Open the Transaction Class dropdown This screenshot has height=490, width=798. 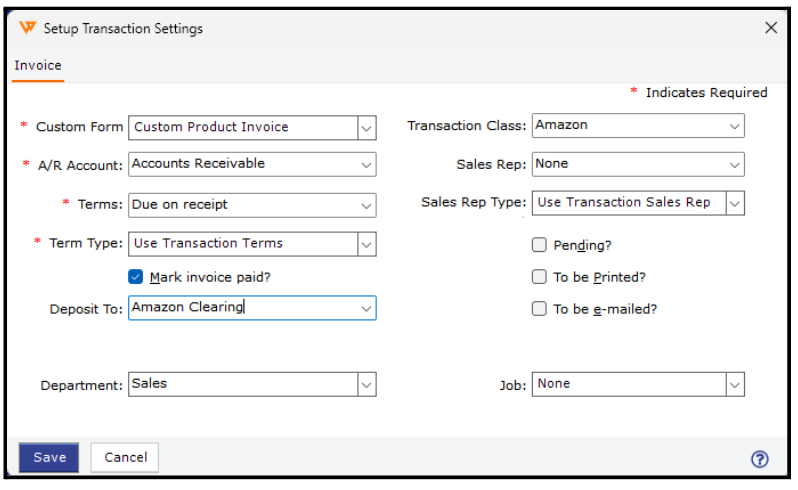[735, 126]
